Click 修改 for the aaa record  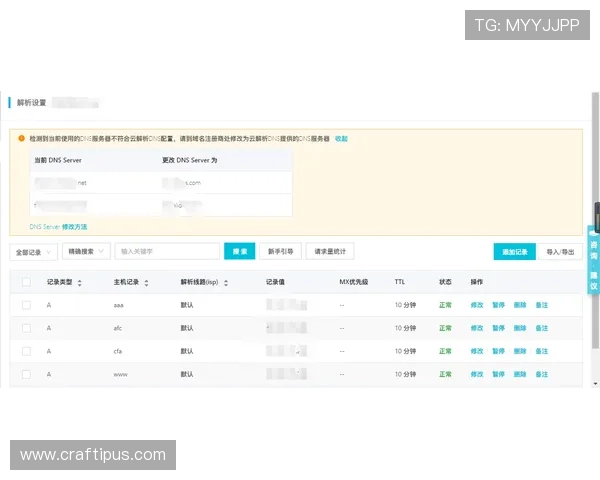pyautogui.click(x=477, y=304)
